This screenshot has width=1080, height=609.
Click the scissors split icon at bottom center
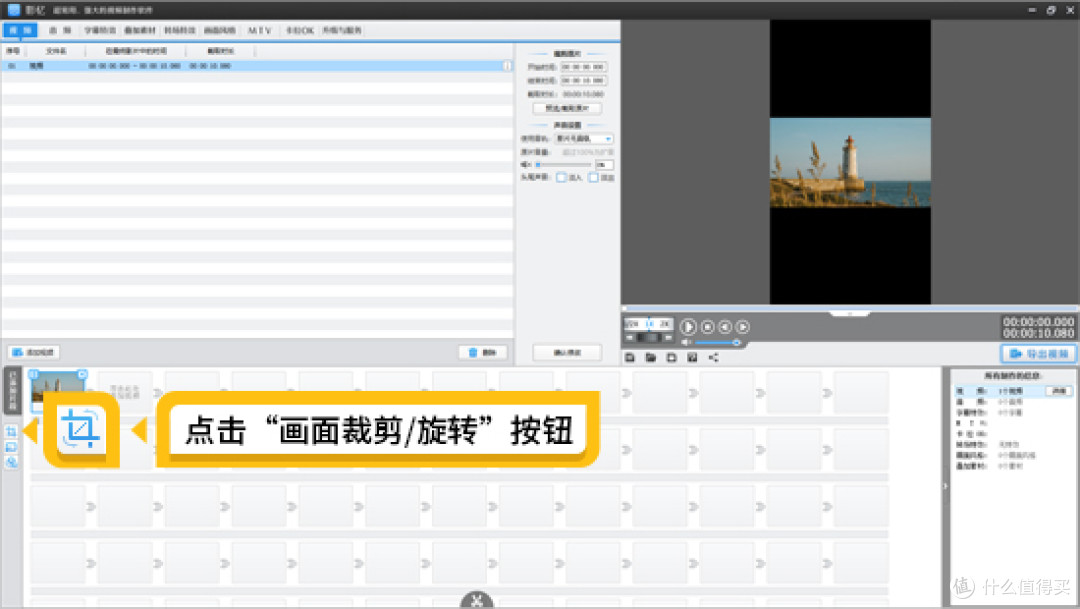[477, 601]
